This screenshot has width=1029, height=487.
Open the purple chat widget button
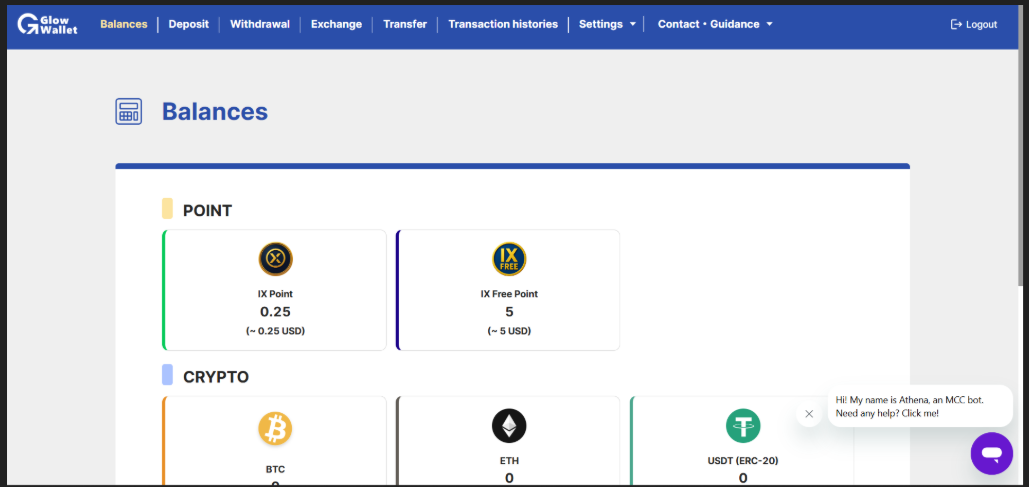(992, 454)
